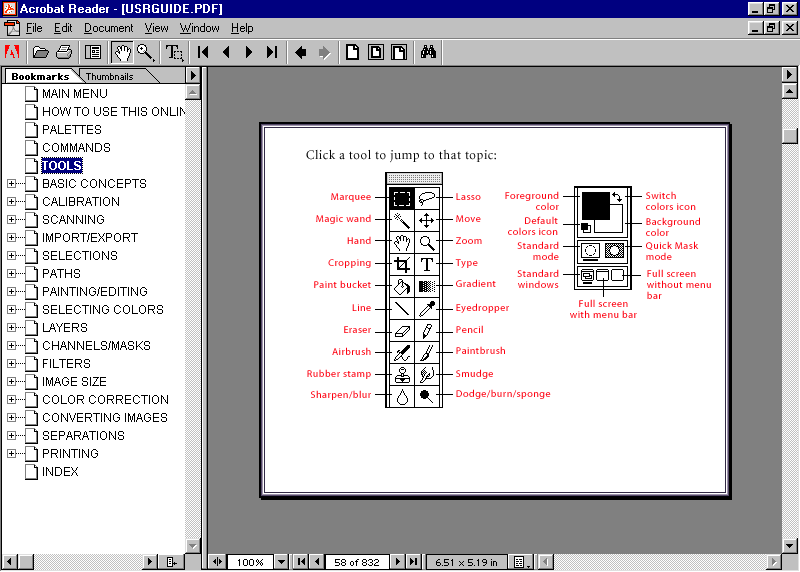Screen dimensions: 800x572
Task: Click the Sharpen/blur drop tool in the diagram
Action: coord(402,396)
